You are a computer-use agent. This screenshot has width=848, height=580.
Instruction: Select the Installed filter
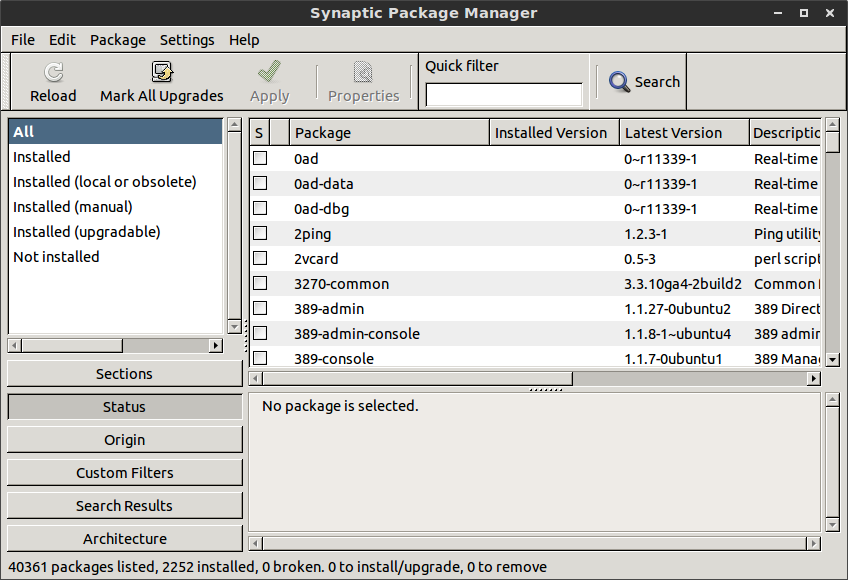(115, 157)
